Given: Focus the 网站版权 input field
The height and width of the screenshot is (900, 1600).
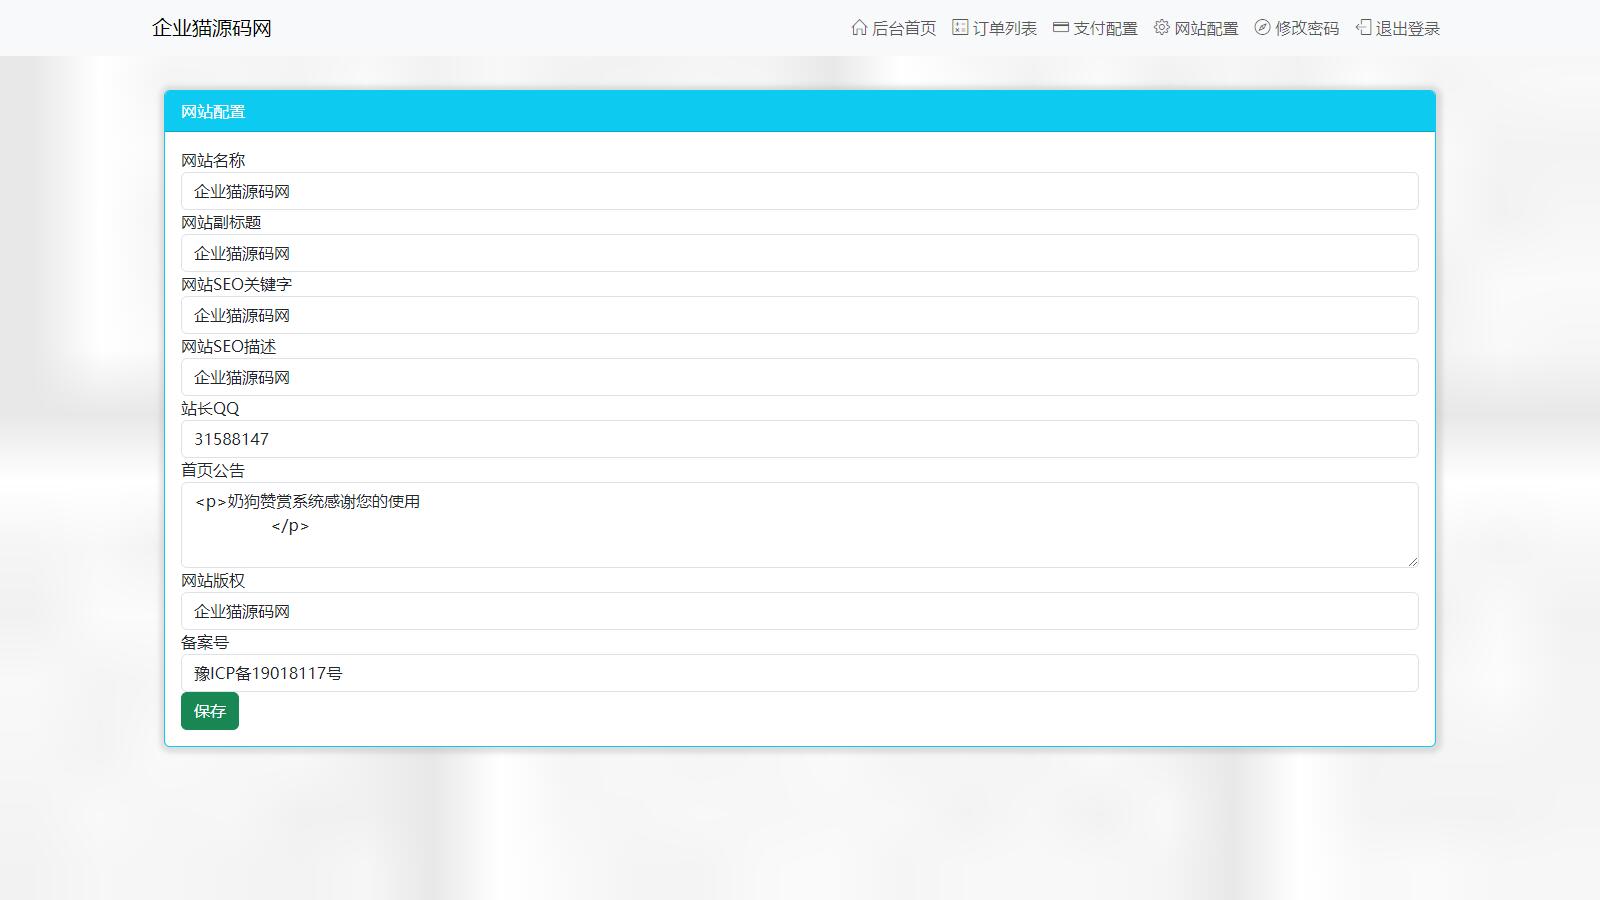Looking at the screenshot, I should click(800, 611).
